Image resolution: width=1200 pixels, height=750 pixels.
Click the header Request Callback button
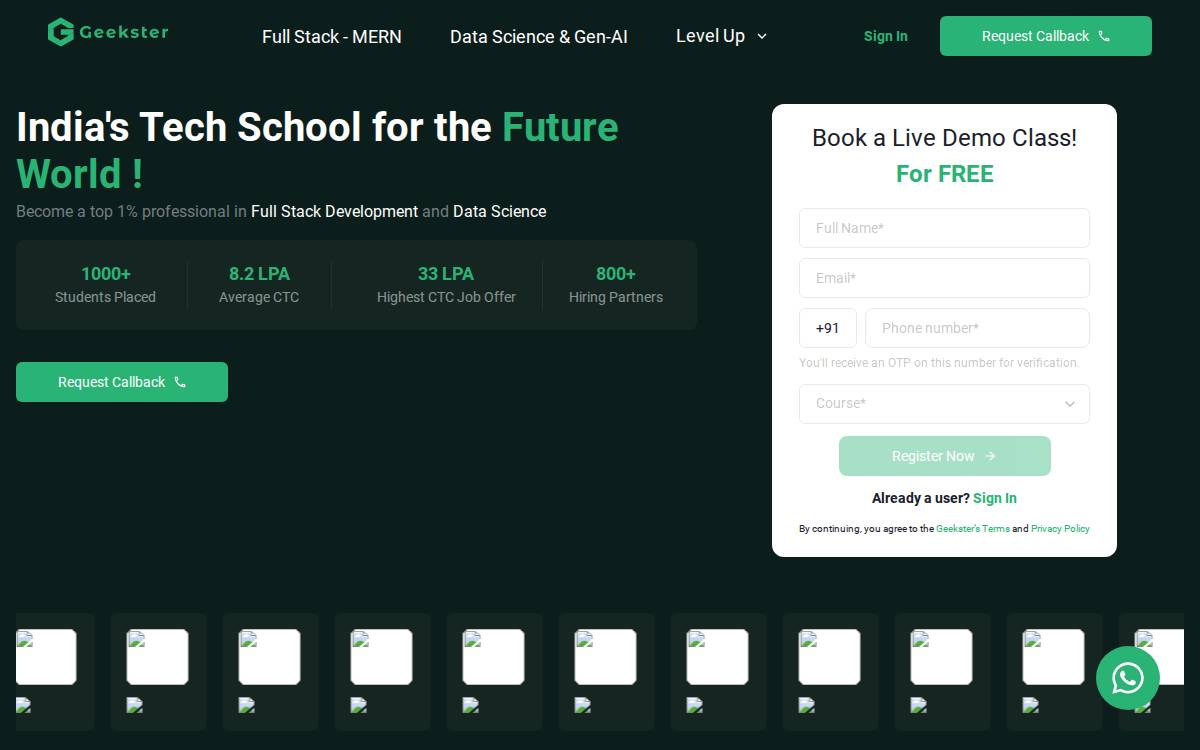pos(1046,36)
